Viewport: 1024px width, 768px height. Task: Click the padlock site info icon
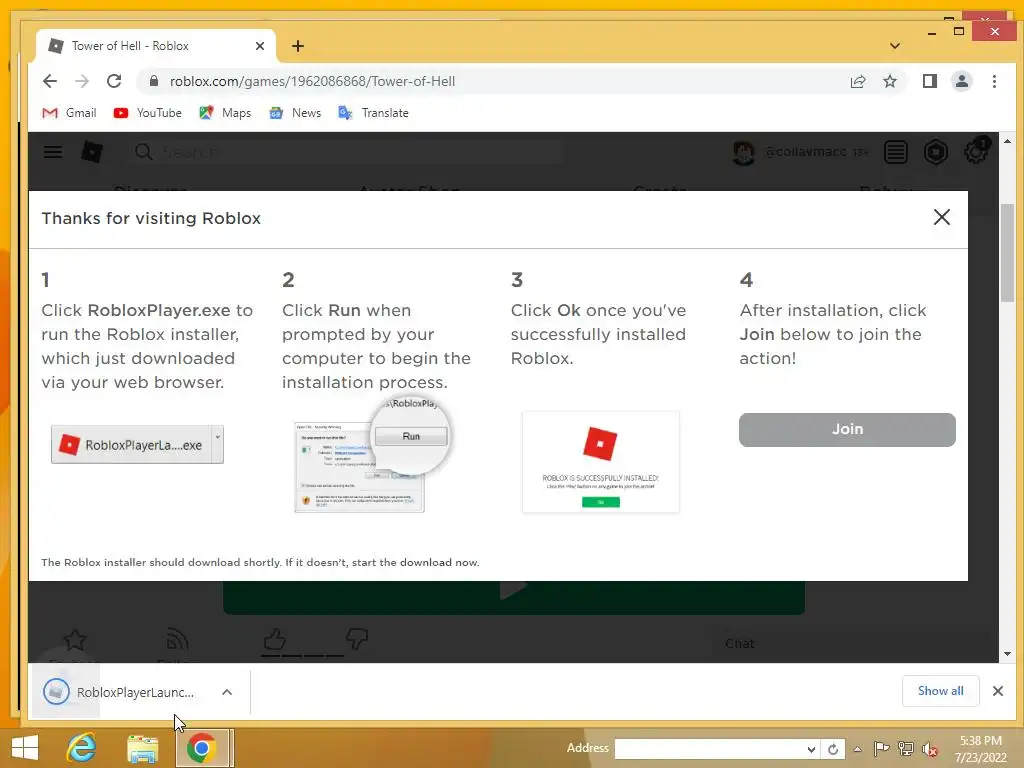tap(154, 81)
